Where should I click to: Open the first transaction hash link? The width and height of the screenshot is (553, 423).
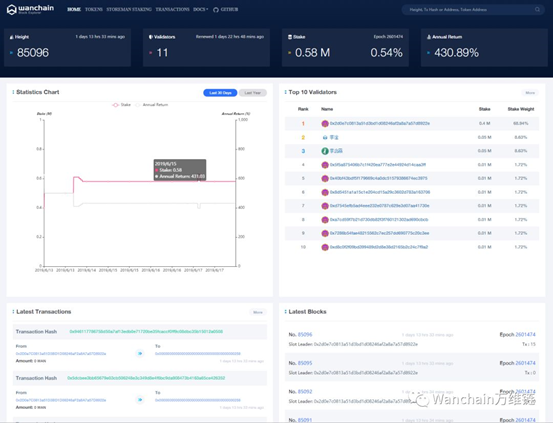point(146,332)
